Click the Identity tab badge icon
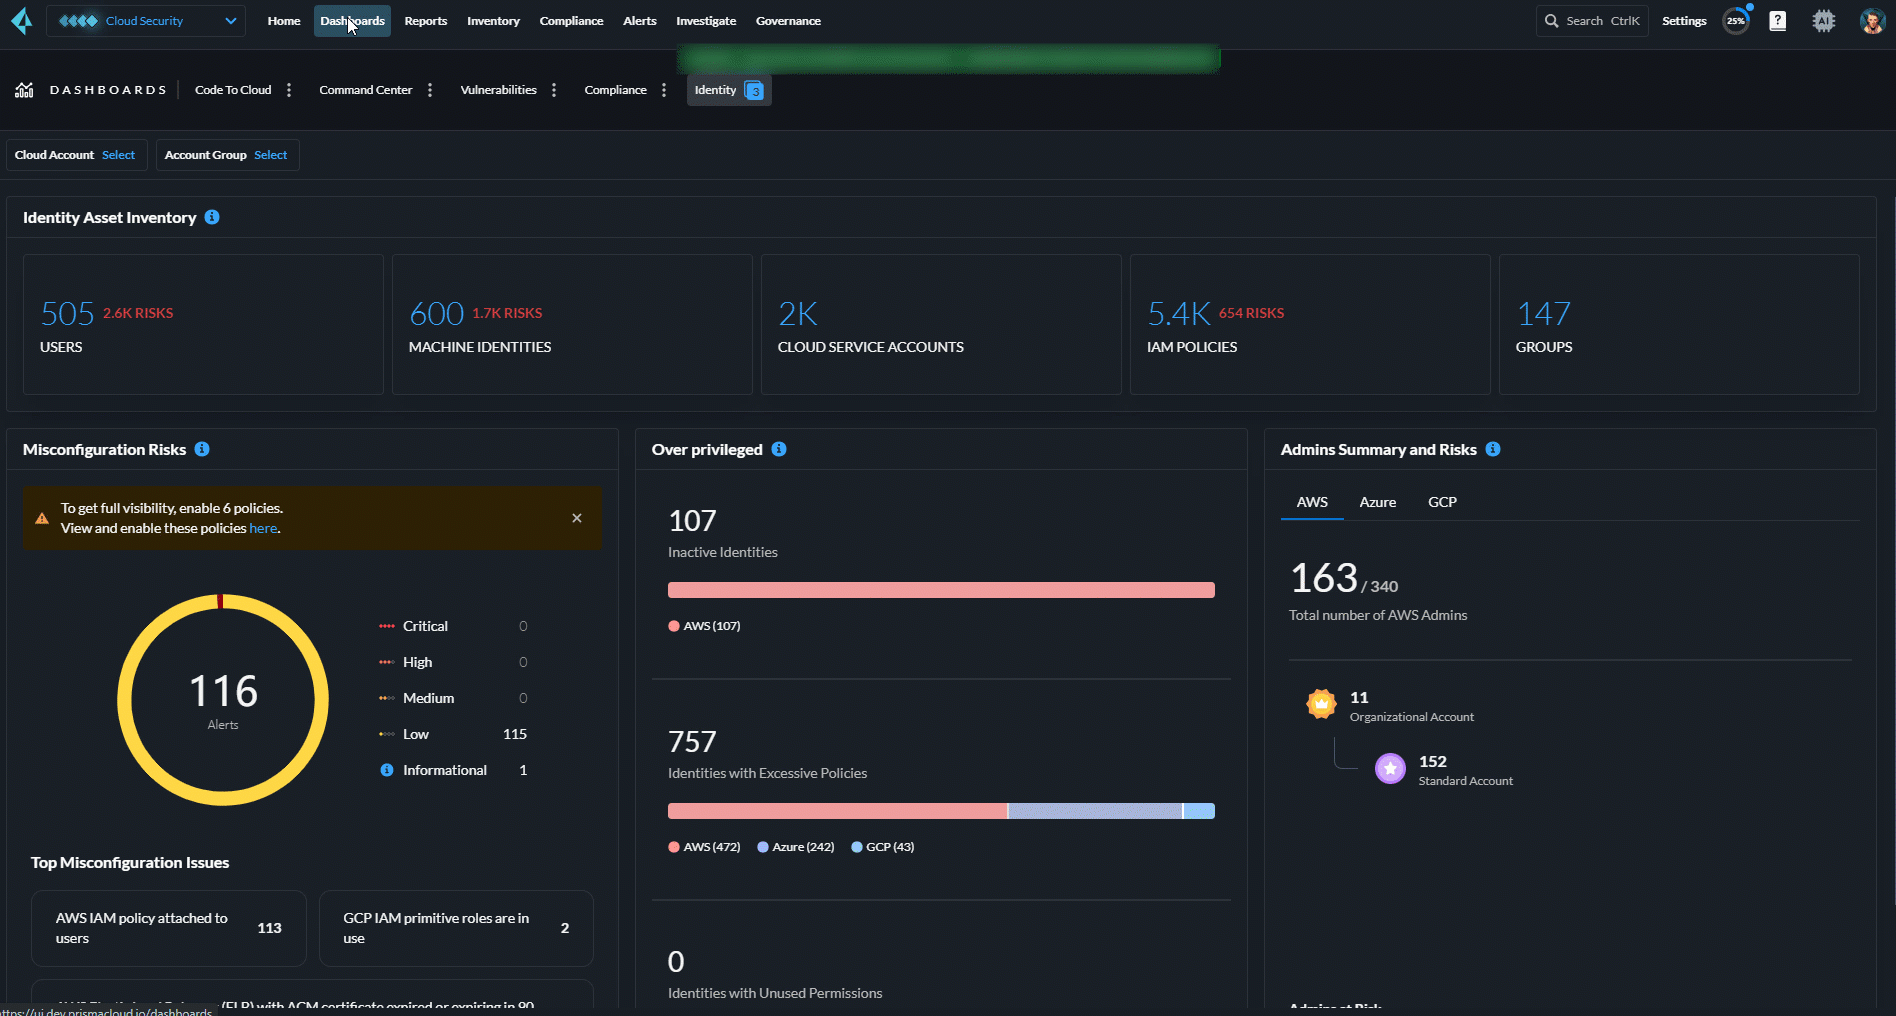1896x1016 pixels. [x=754, y=90]
